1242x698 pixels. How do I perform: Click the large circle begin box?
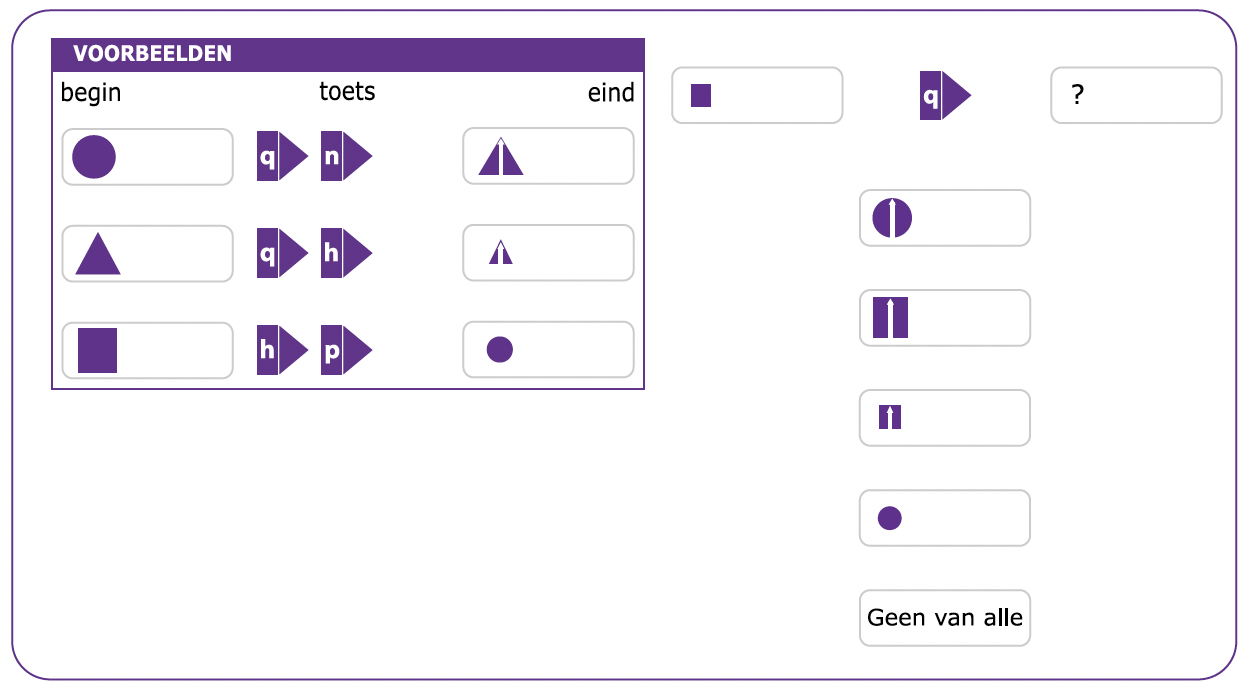(147, 157)
